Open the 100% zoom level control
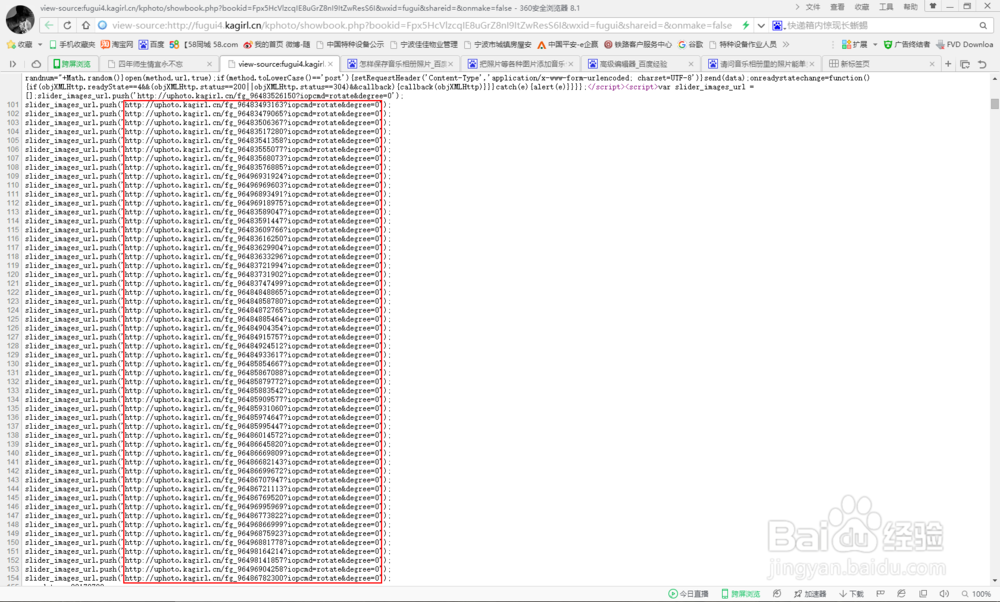This screenshot has height=602, width=1000. [x=976, y=594]
